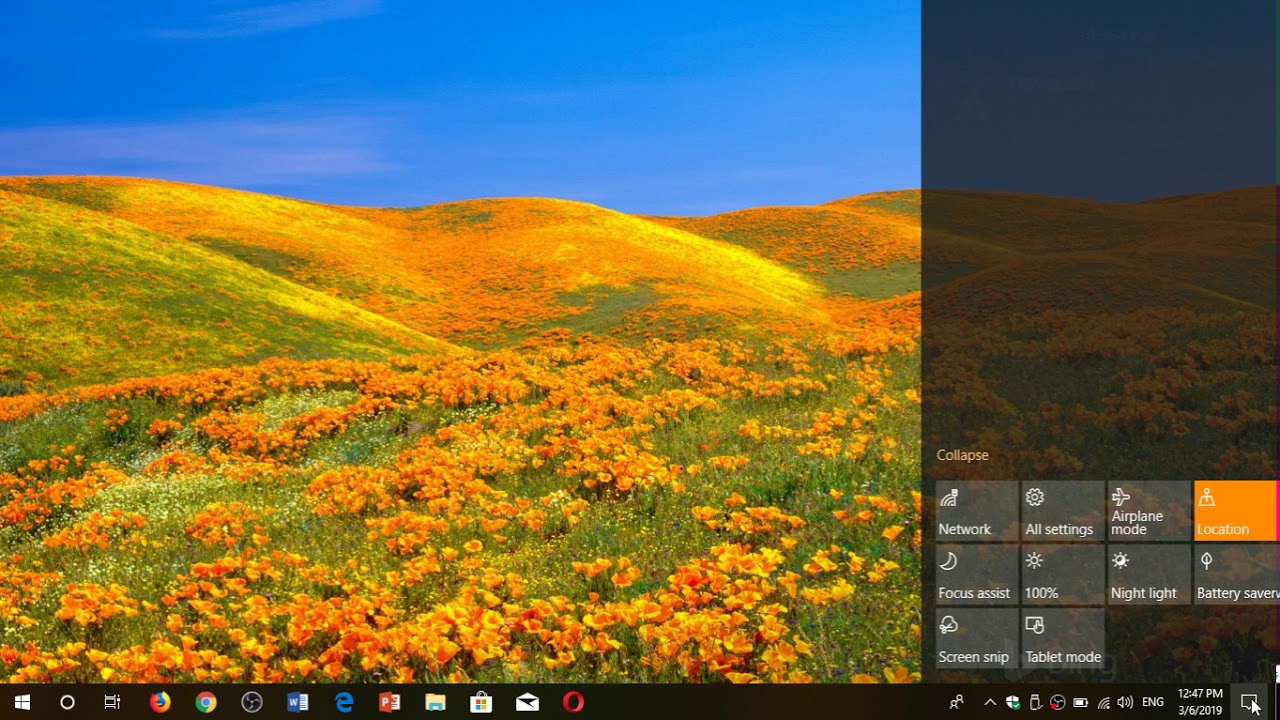This screenshot has height=720, width=1280.
Task: Enable Night light
Action: point(1149,575)
